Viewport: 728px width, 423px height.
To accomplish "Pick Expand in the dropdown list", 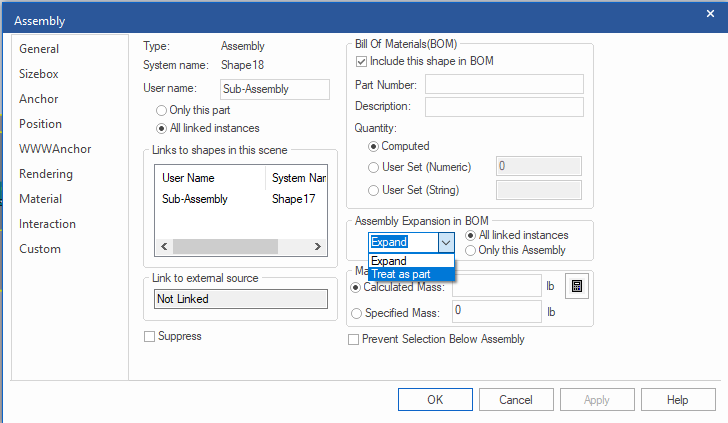I will pyautogui.click(x=411, y=261).
